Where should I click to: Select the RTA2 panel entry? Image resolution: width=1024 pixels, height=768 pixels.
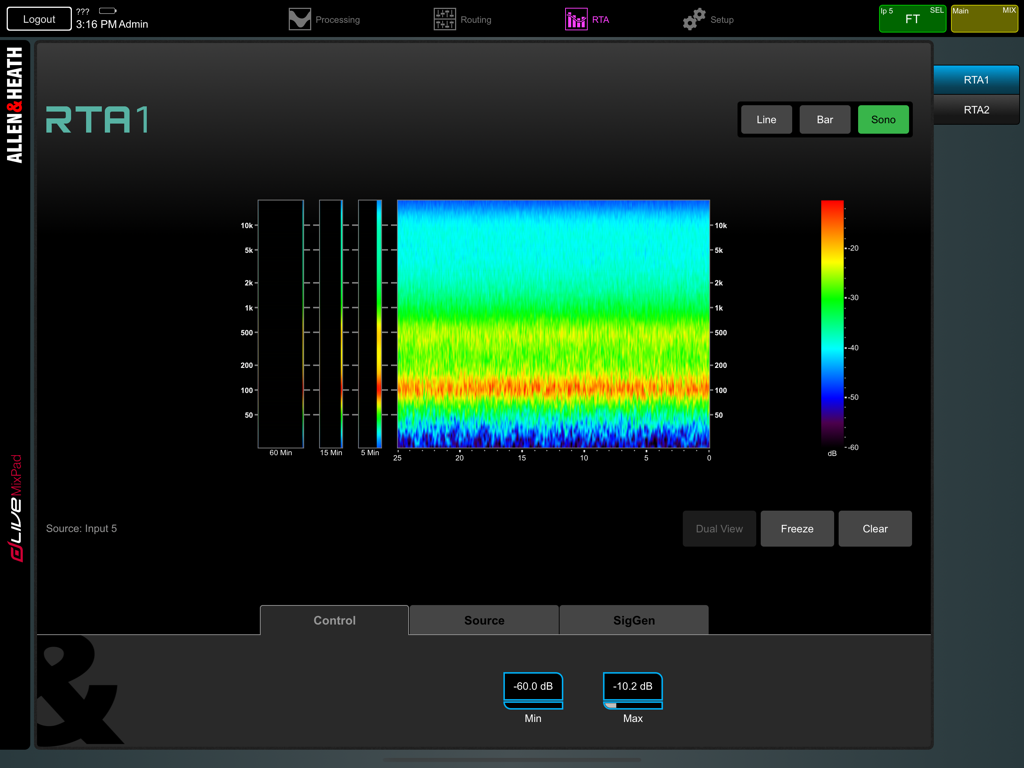point(976,109)
